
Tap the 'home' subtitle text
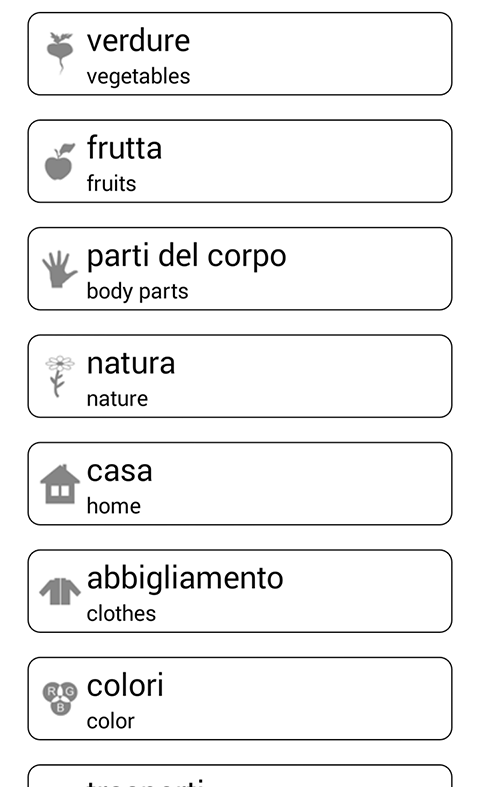[x=113, y=506]
